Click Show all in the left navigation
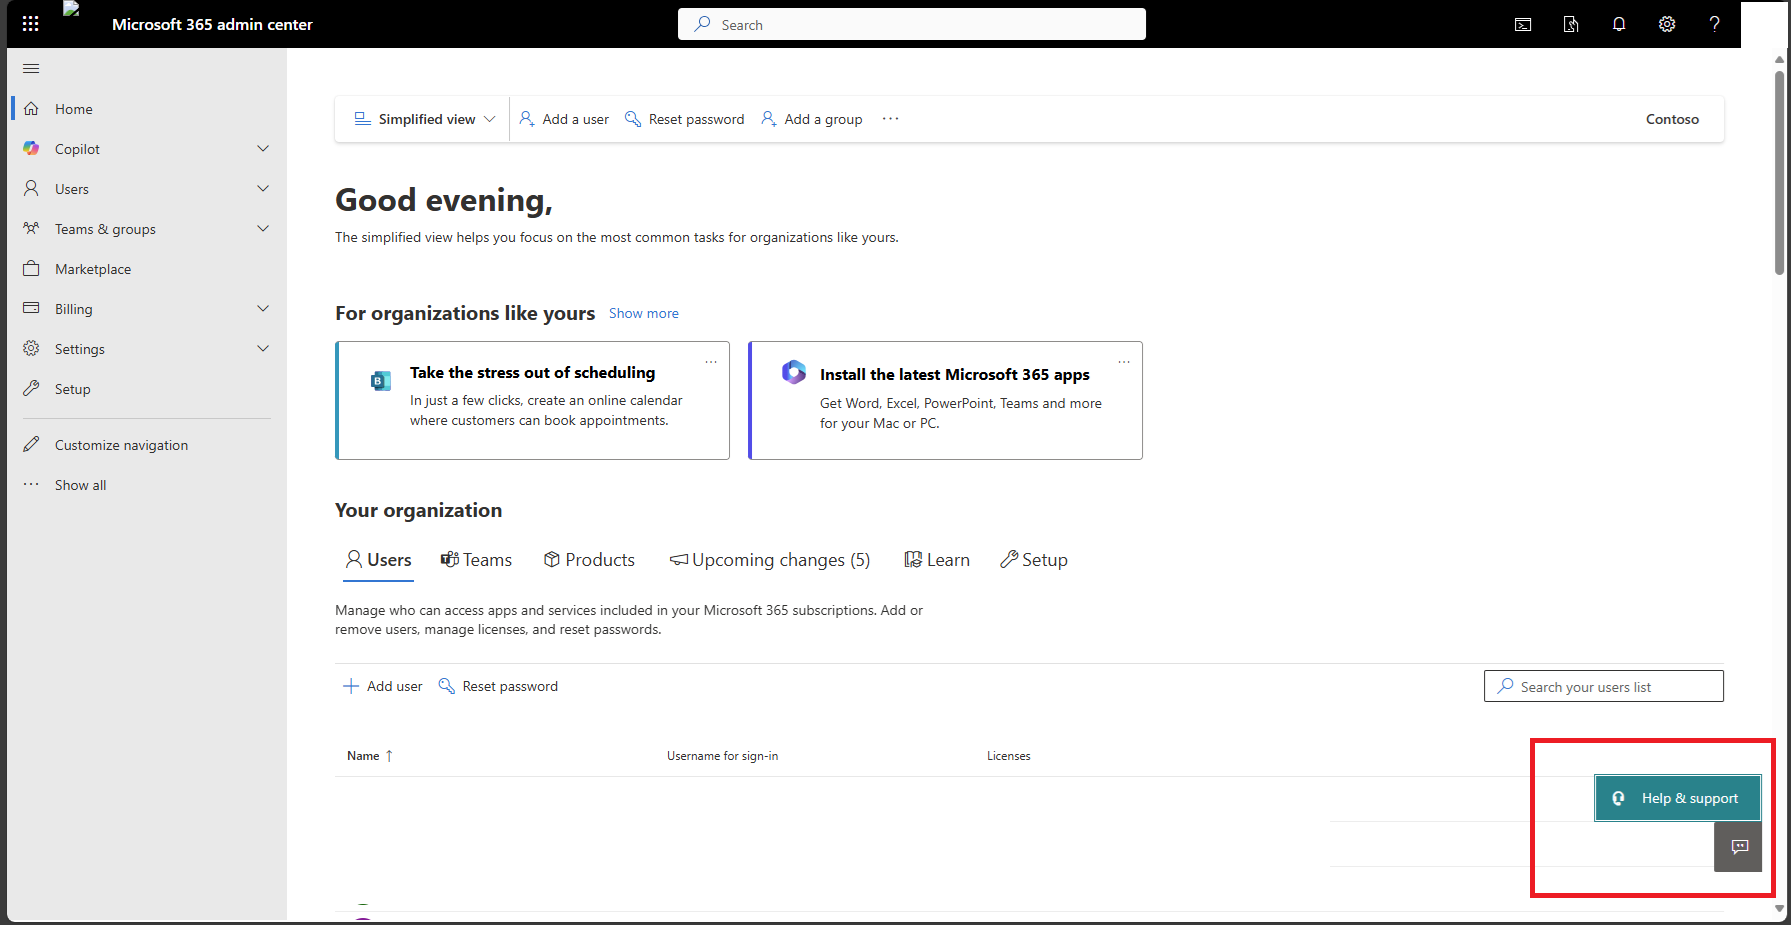The width and height of the screenshot is (1791, 925). coord(147,485)
